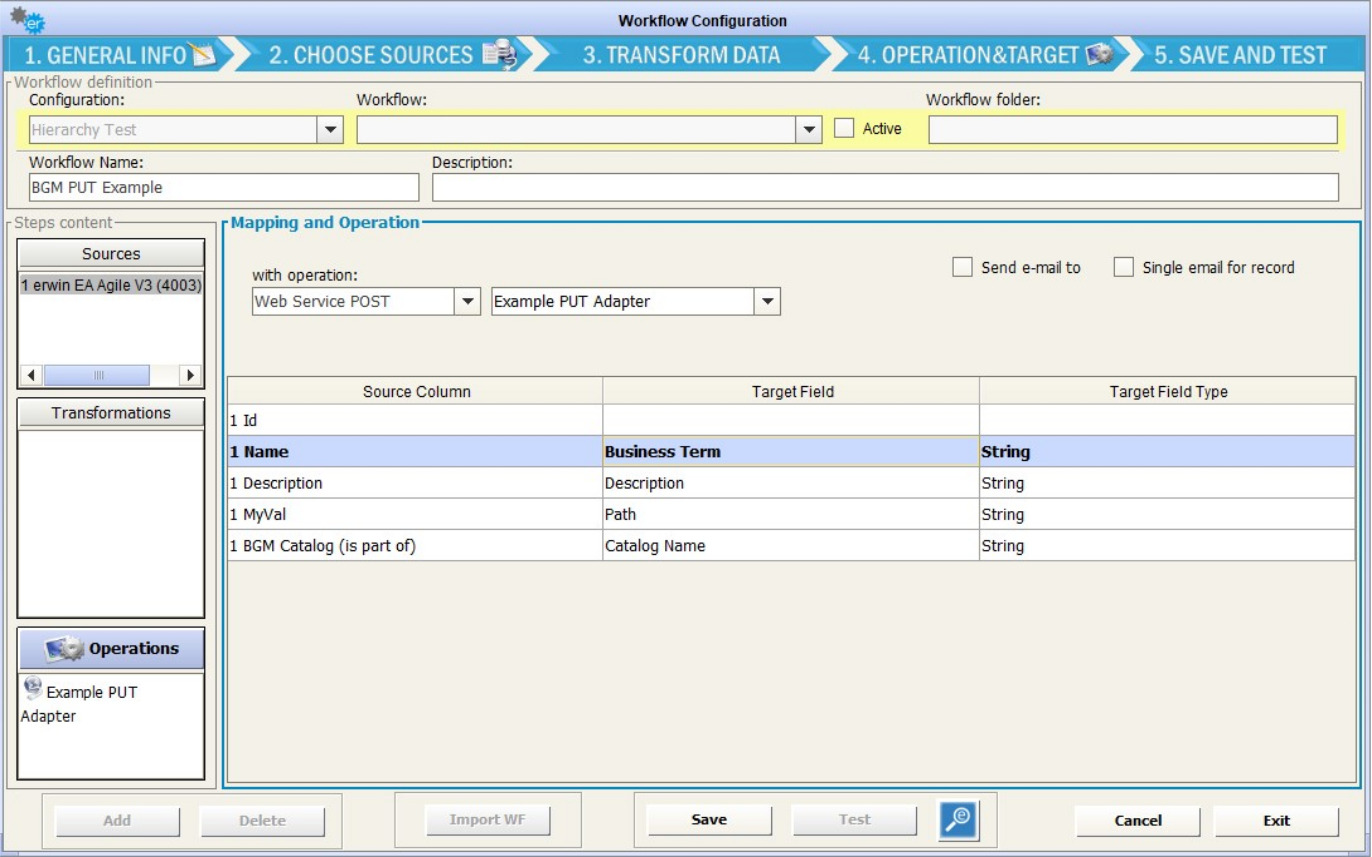Click the notepad icon on General Info step
1372x857 pixels.
point(203,55)
